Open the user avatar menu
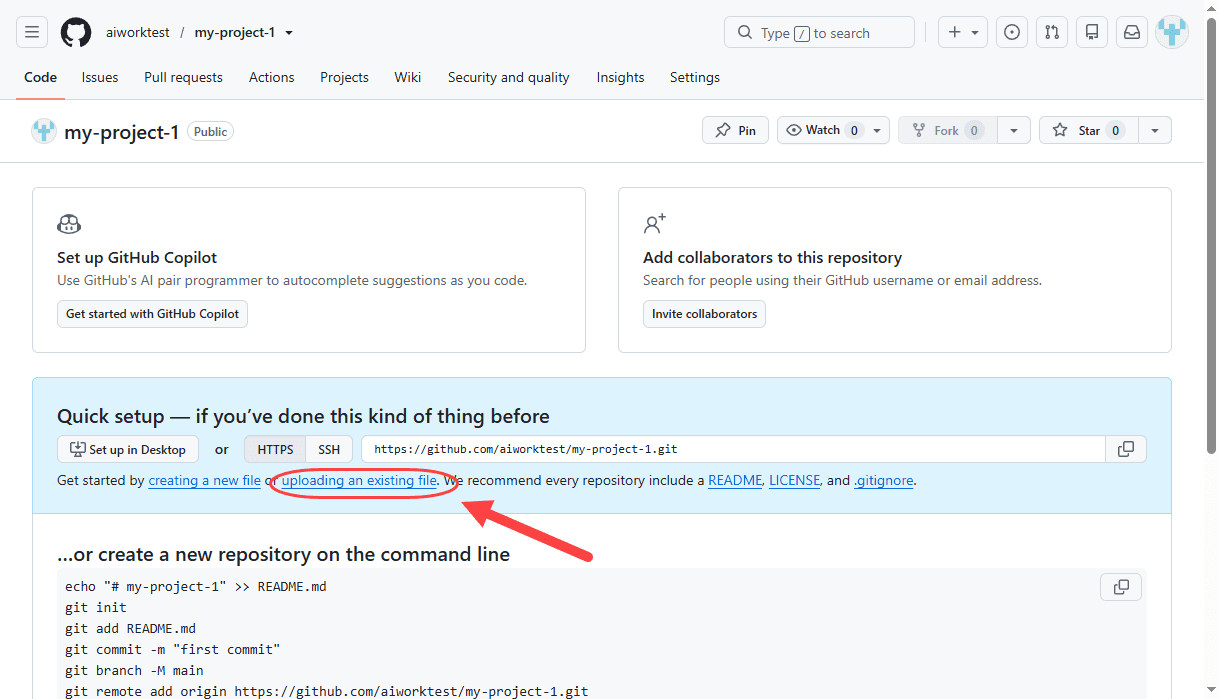The image size is (1219, 699). 1172,32
